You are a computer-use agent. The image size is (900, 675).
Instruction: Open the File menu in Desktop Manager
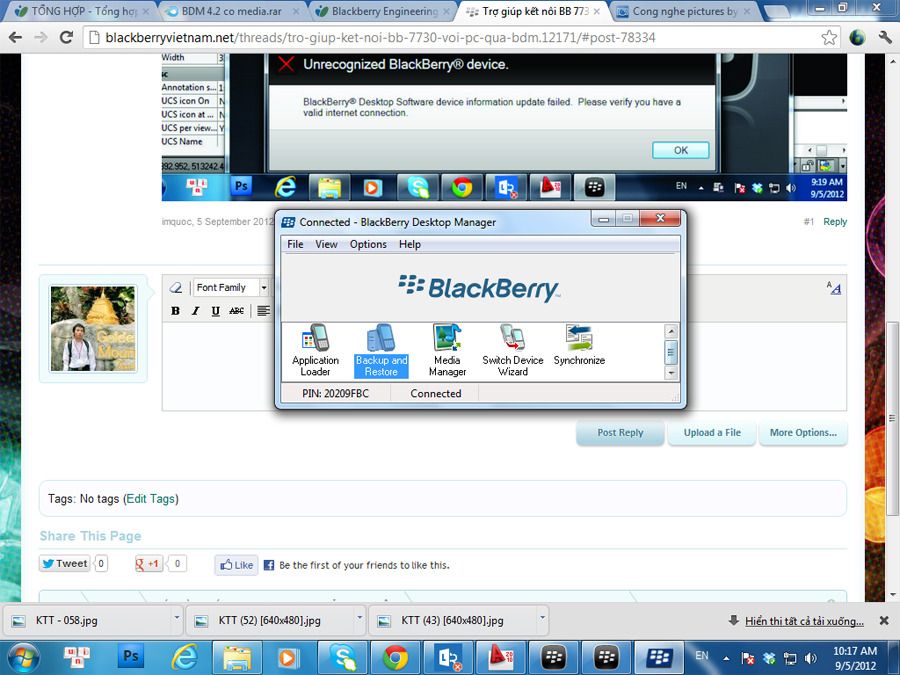[x=295, y=245]
